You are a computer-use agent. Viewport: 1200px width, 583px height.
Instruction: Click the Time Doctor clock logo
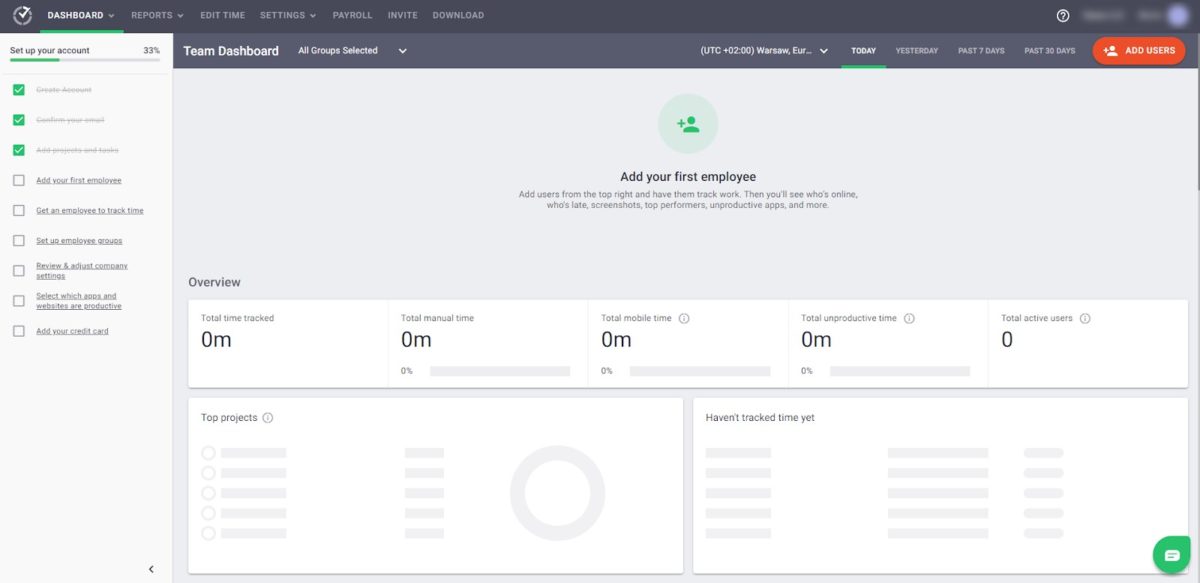pyautogui.click(x=22, y=15)
